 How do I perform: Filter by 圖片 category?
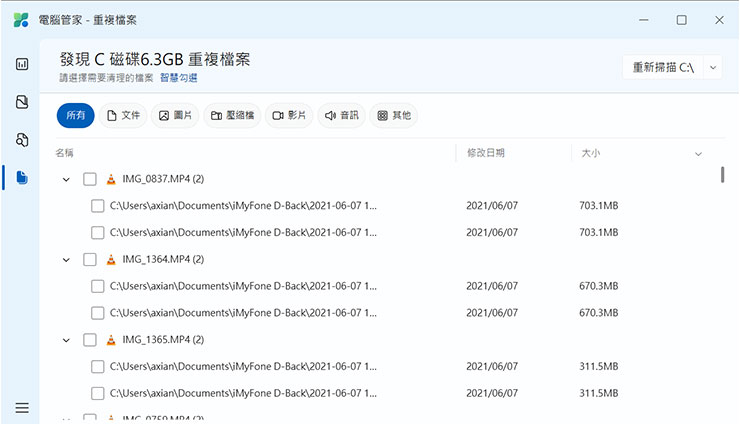(x=176, y=116)
